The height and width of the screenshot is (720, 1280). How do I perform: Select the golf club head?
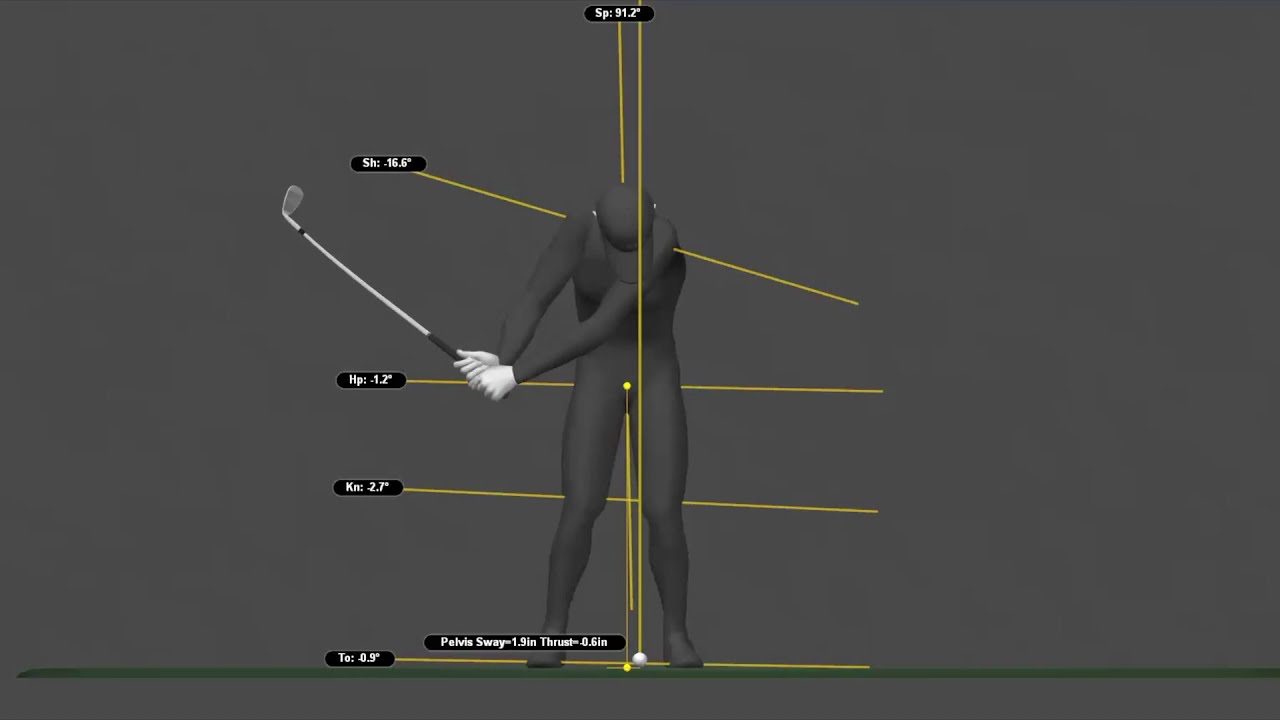click(x=292, y=201)
